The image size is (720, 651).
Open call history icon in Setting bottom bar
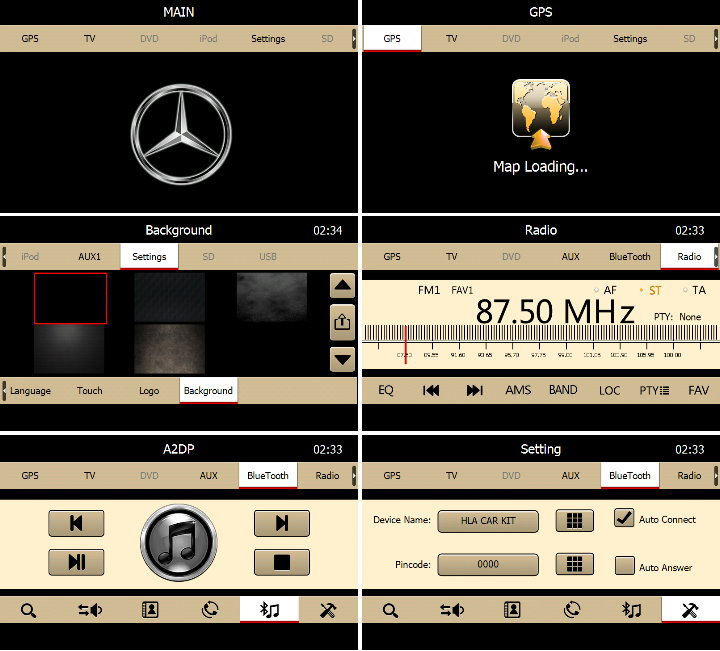(572, 610)
